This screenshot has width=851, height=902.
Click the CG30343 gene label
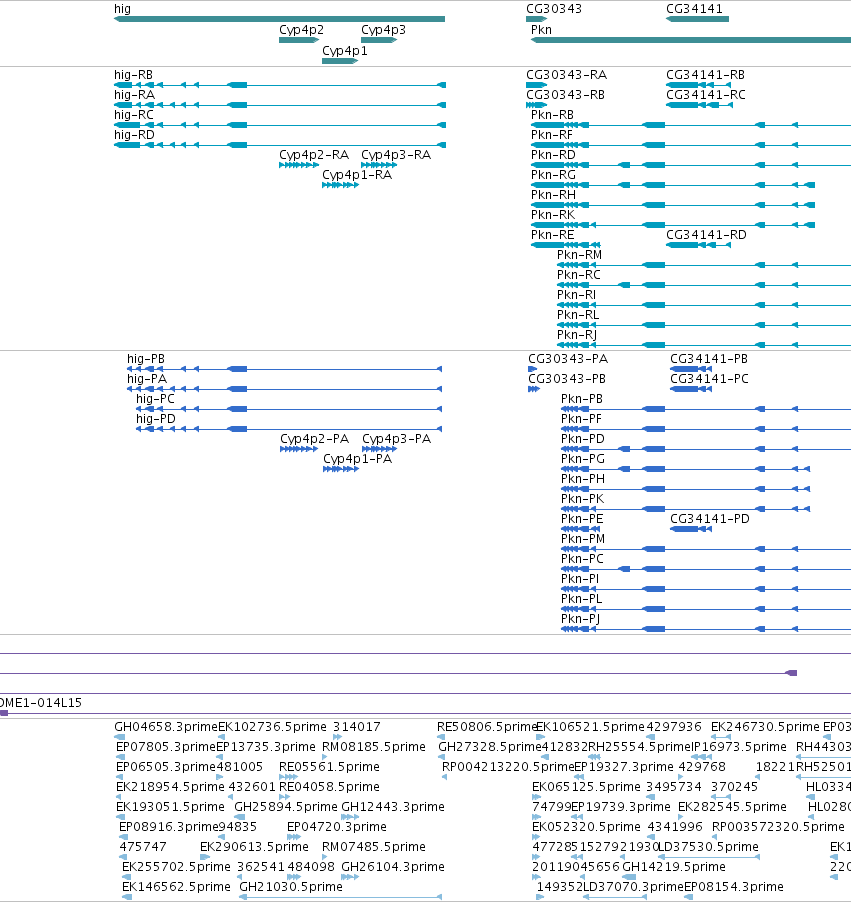[x=554, y=9]
